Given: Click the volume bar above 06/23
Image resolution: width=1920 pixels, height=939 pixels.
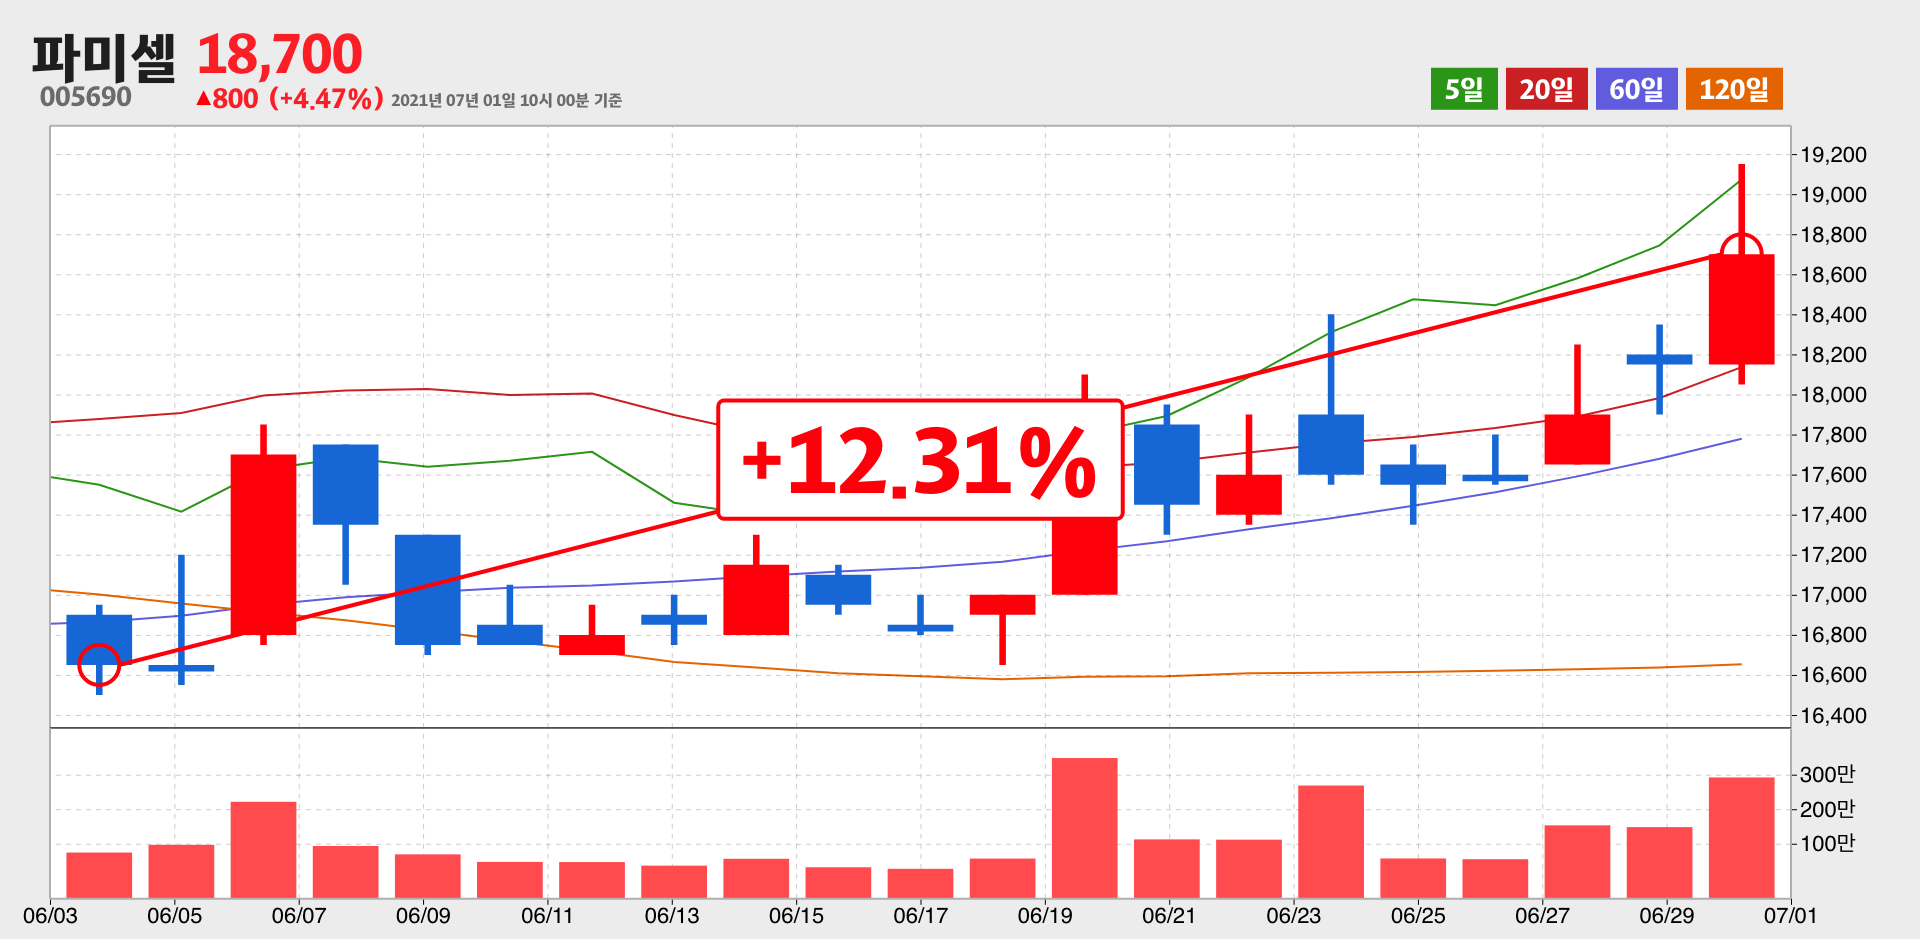Looking at the screenshot, I should 1331,841.
